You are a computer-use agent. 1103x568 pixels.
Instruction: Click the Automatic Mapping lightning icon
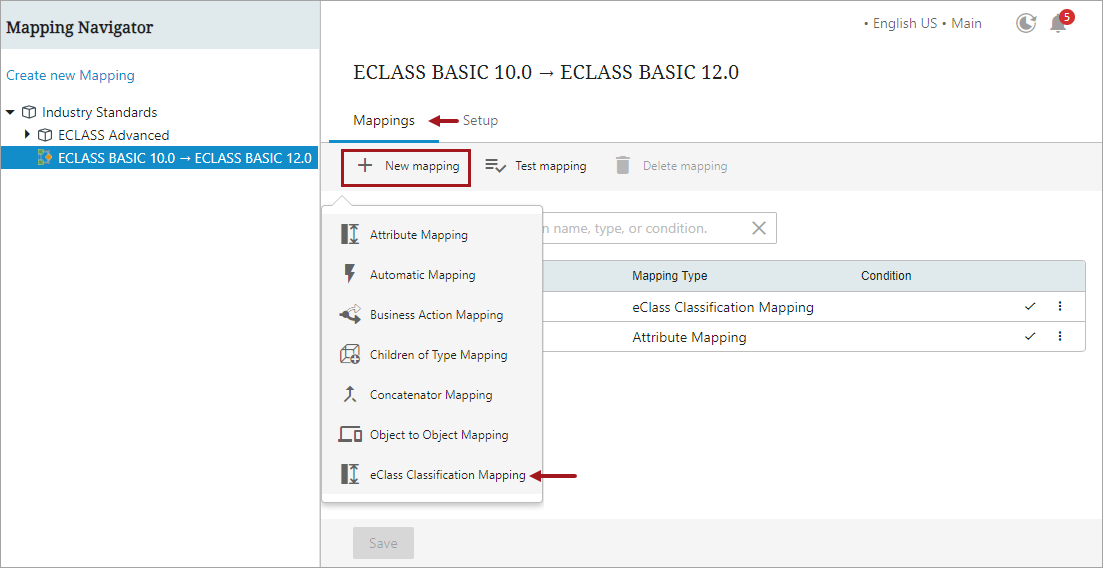pos(350,274)
